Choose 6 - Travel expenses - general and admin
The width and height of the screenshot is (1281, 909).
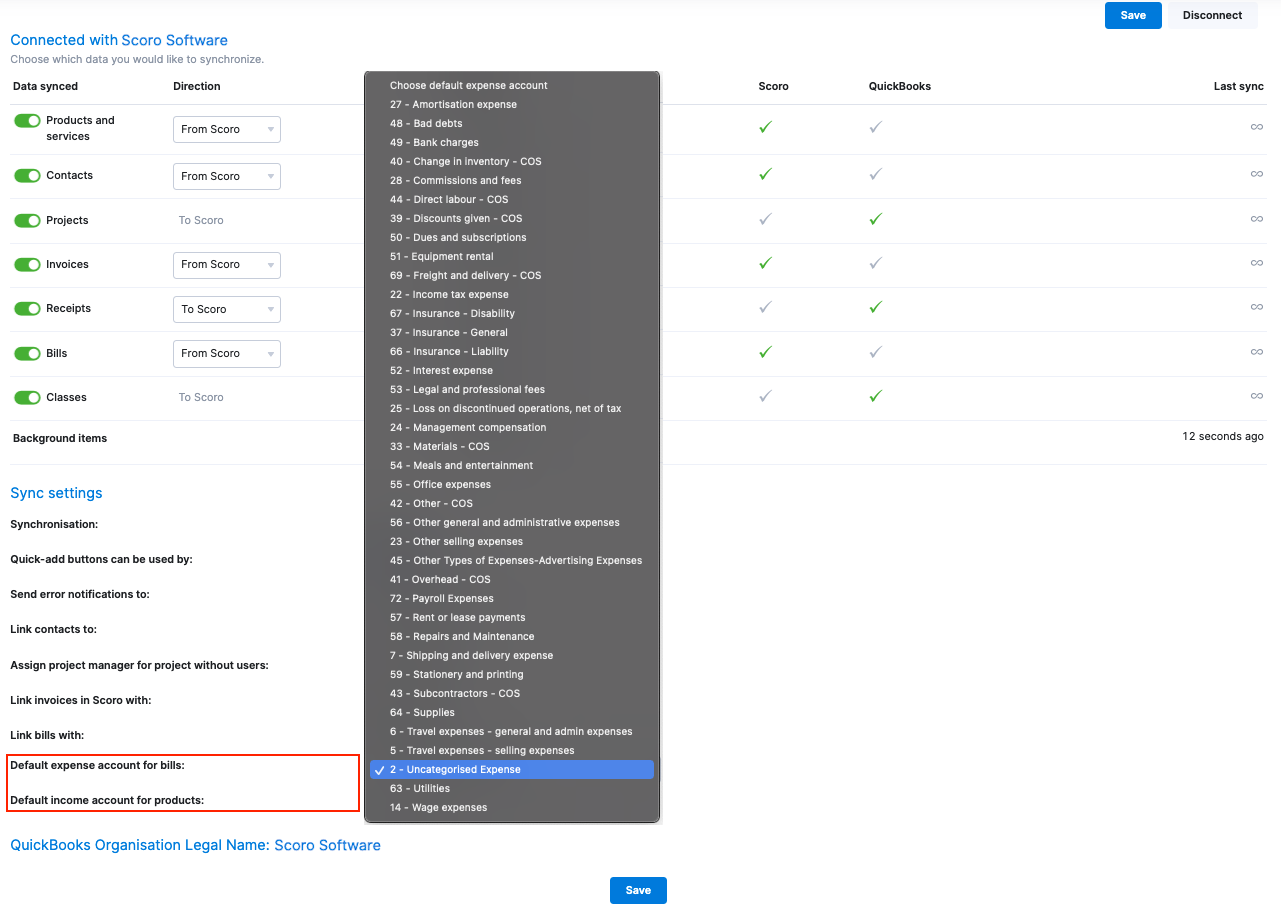coord(512,731)
